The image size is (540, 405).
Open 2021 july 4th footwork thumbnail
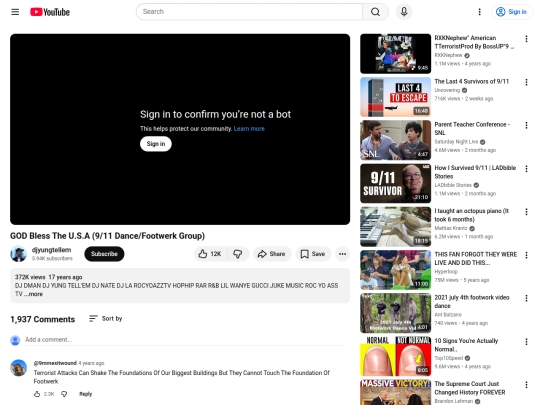395,313
